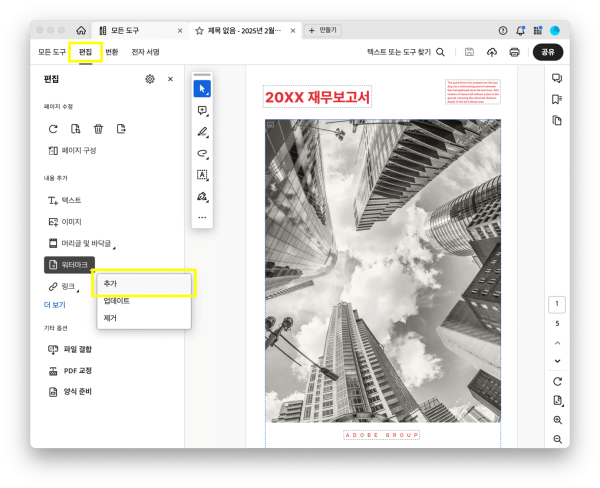Image resolution: width=600 pixels, height=488 pixels.
Task: Close the 모든 도구 tab
Action: 180,31
